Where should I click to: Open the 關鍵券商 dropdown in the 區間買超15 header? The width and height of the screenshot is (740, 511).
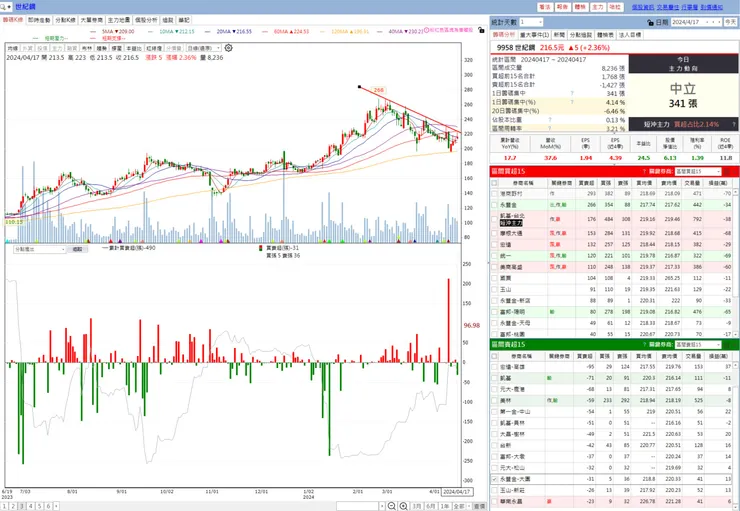coord(698,171)
